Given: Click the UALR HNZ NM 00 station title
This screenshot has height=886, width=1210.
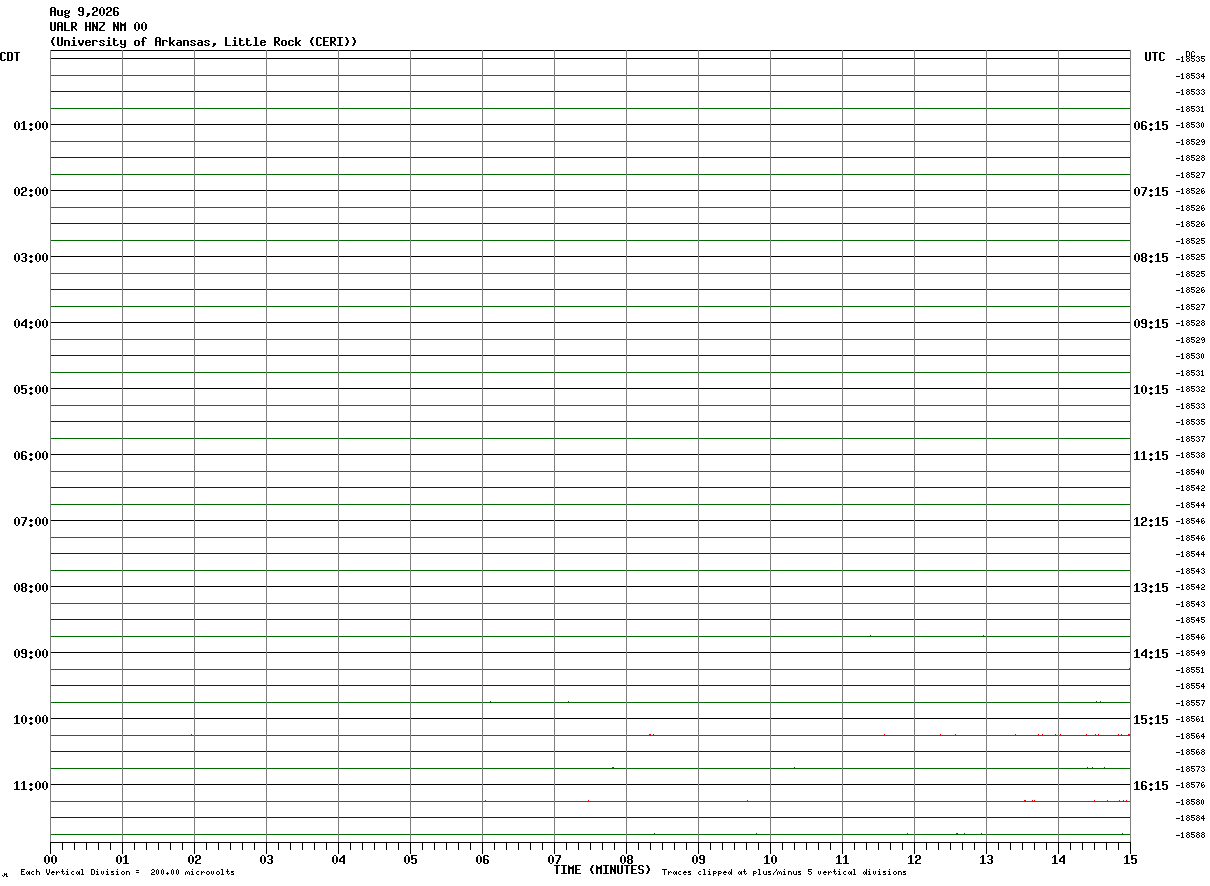Looking at the screenshot, I should pyautogui.click(x=99, y=27).
